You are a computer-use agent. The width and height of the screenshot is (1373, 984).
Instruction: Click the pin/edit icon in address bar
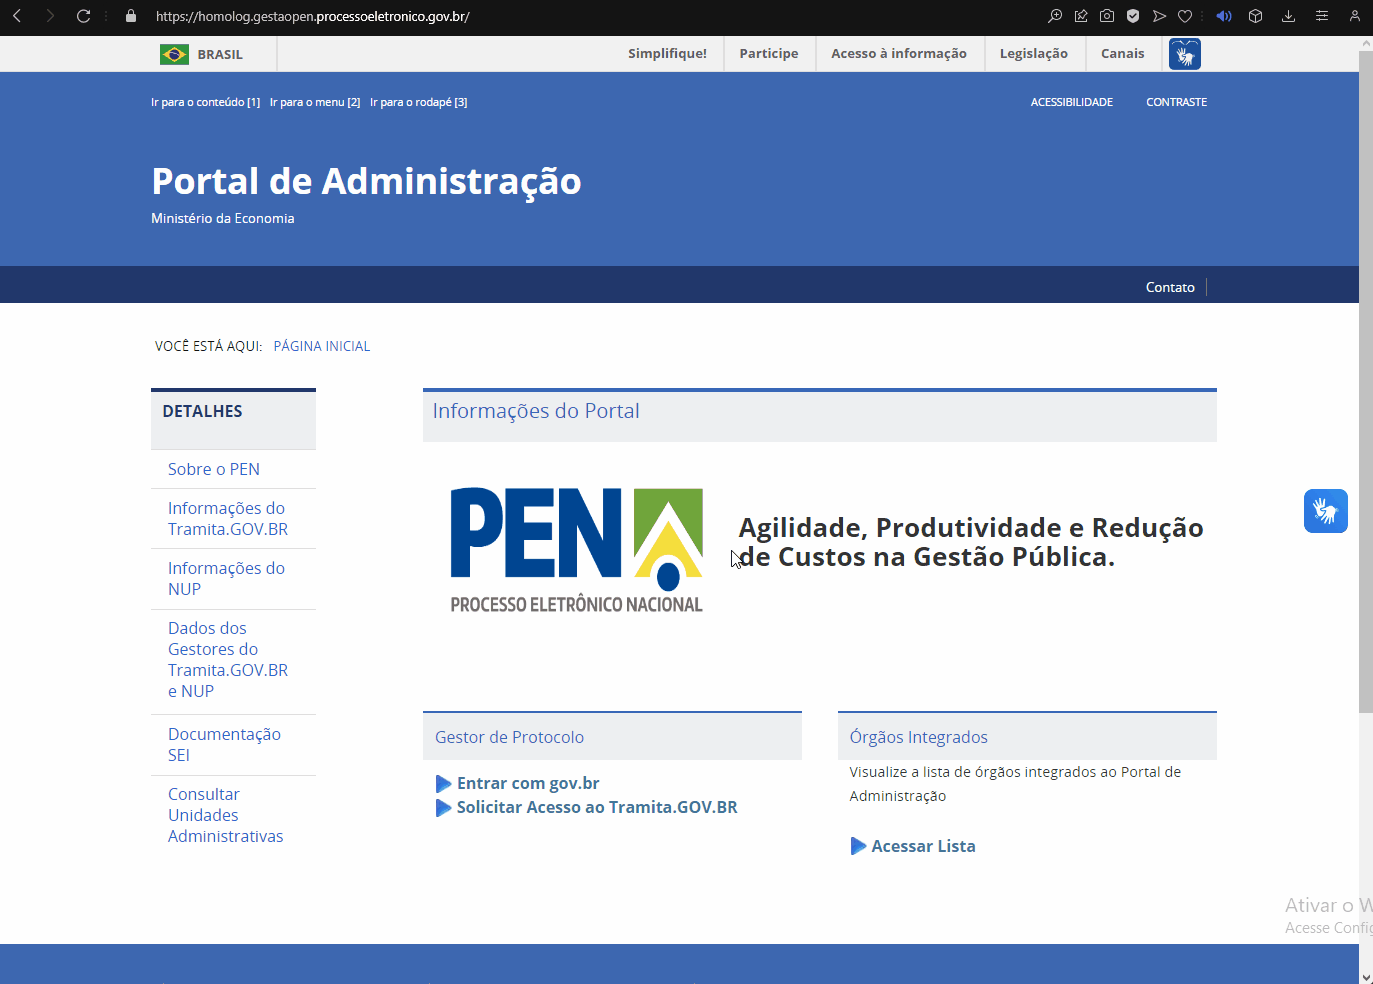point(1081,16)
